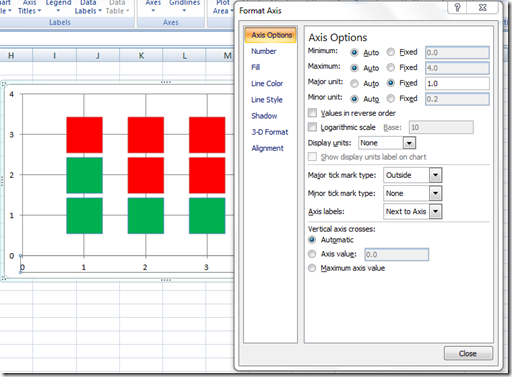Open the Axis labels dropdown
The height and width of the screenshot is (377, 512).
click(x=435, y=211)
